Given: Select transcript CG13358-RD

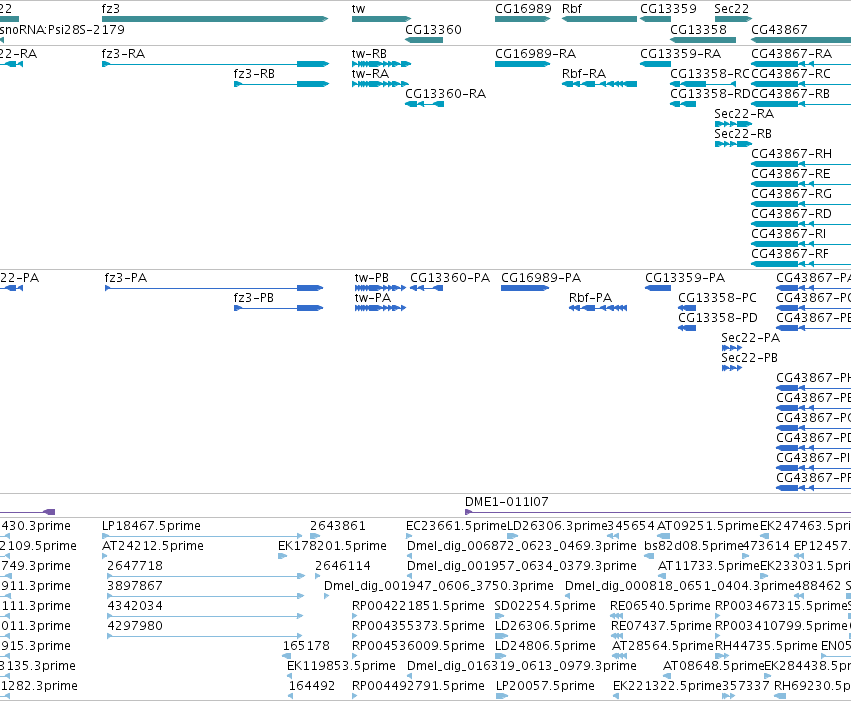Looking at the screenshot, I should [683, 104].
